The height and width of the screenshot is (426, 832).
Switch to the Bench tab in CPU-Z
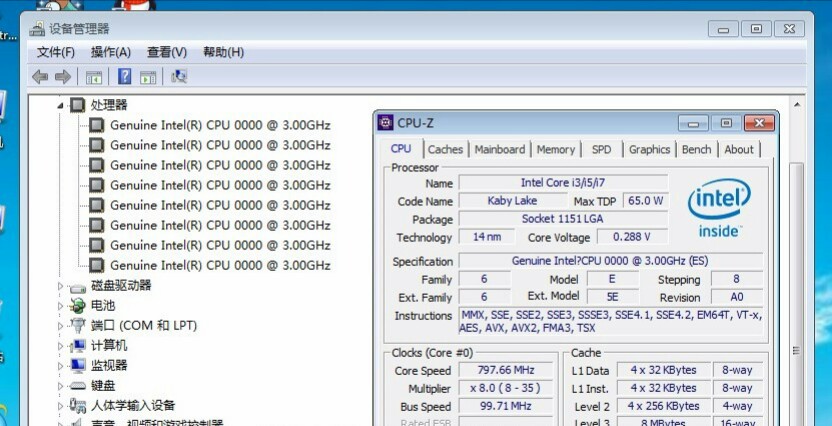696,150
